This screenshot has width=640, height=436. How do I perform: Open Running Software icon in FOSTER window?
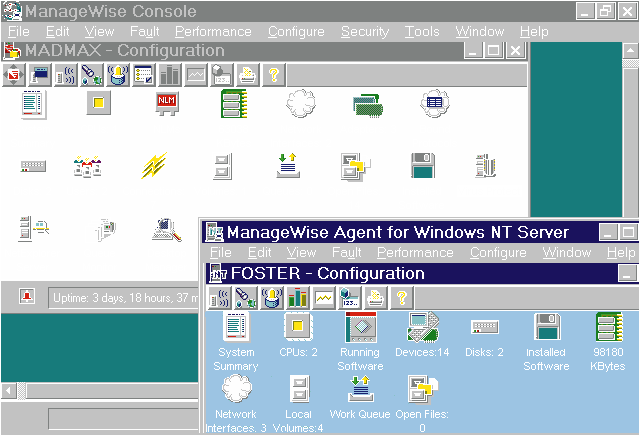[361, 327]
